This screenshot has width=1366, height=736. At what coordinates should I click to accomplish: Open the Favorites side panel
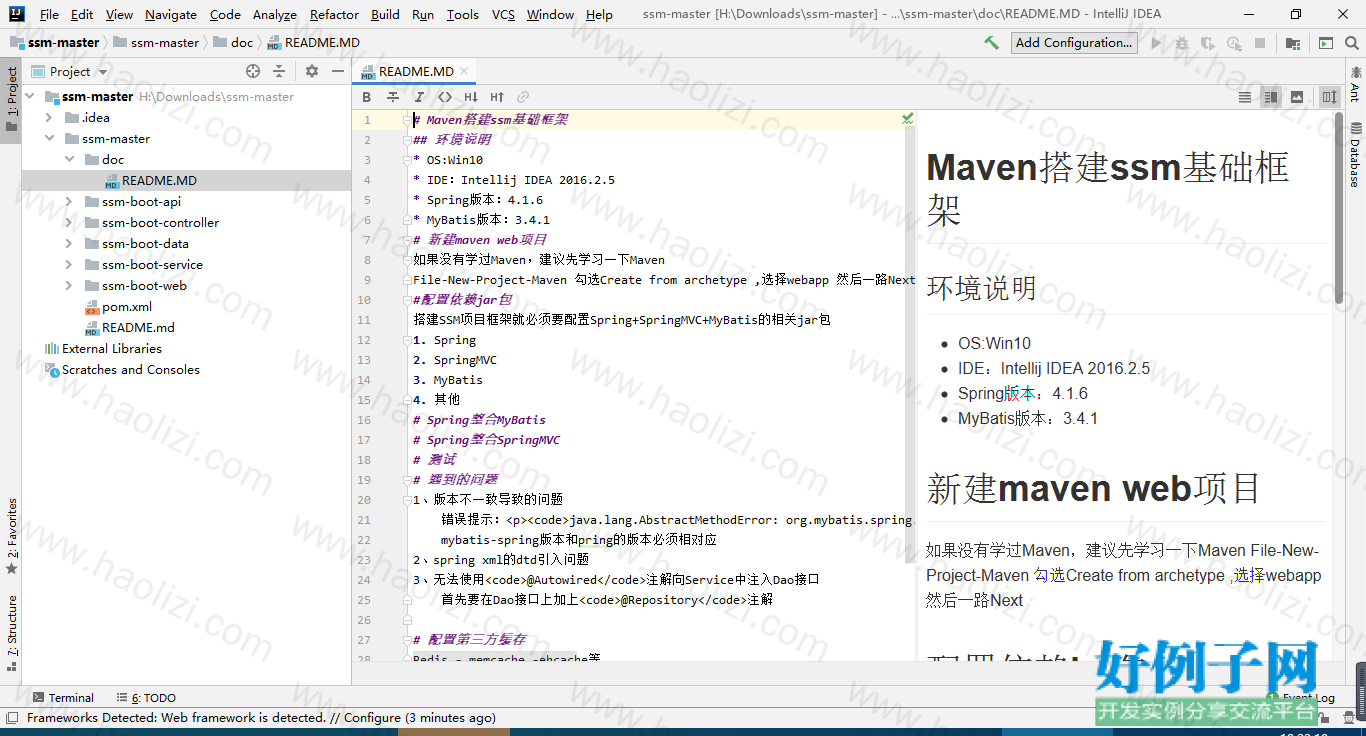[x=11, y=536]
